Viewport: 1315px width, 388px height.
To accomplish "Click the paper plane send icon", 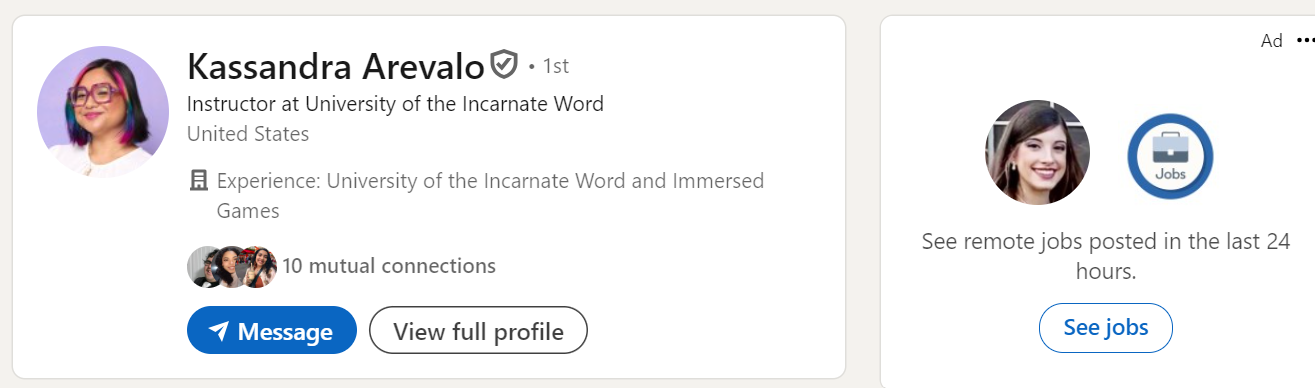I will pyautogui.click(x=219, y=331).
